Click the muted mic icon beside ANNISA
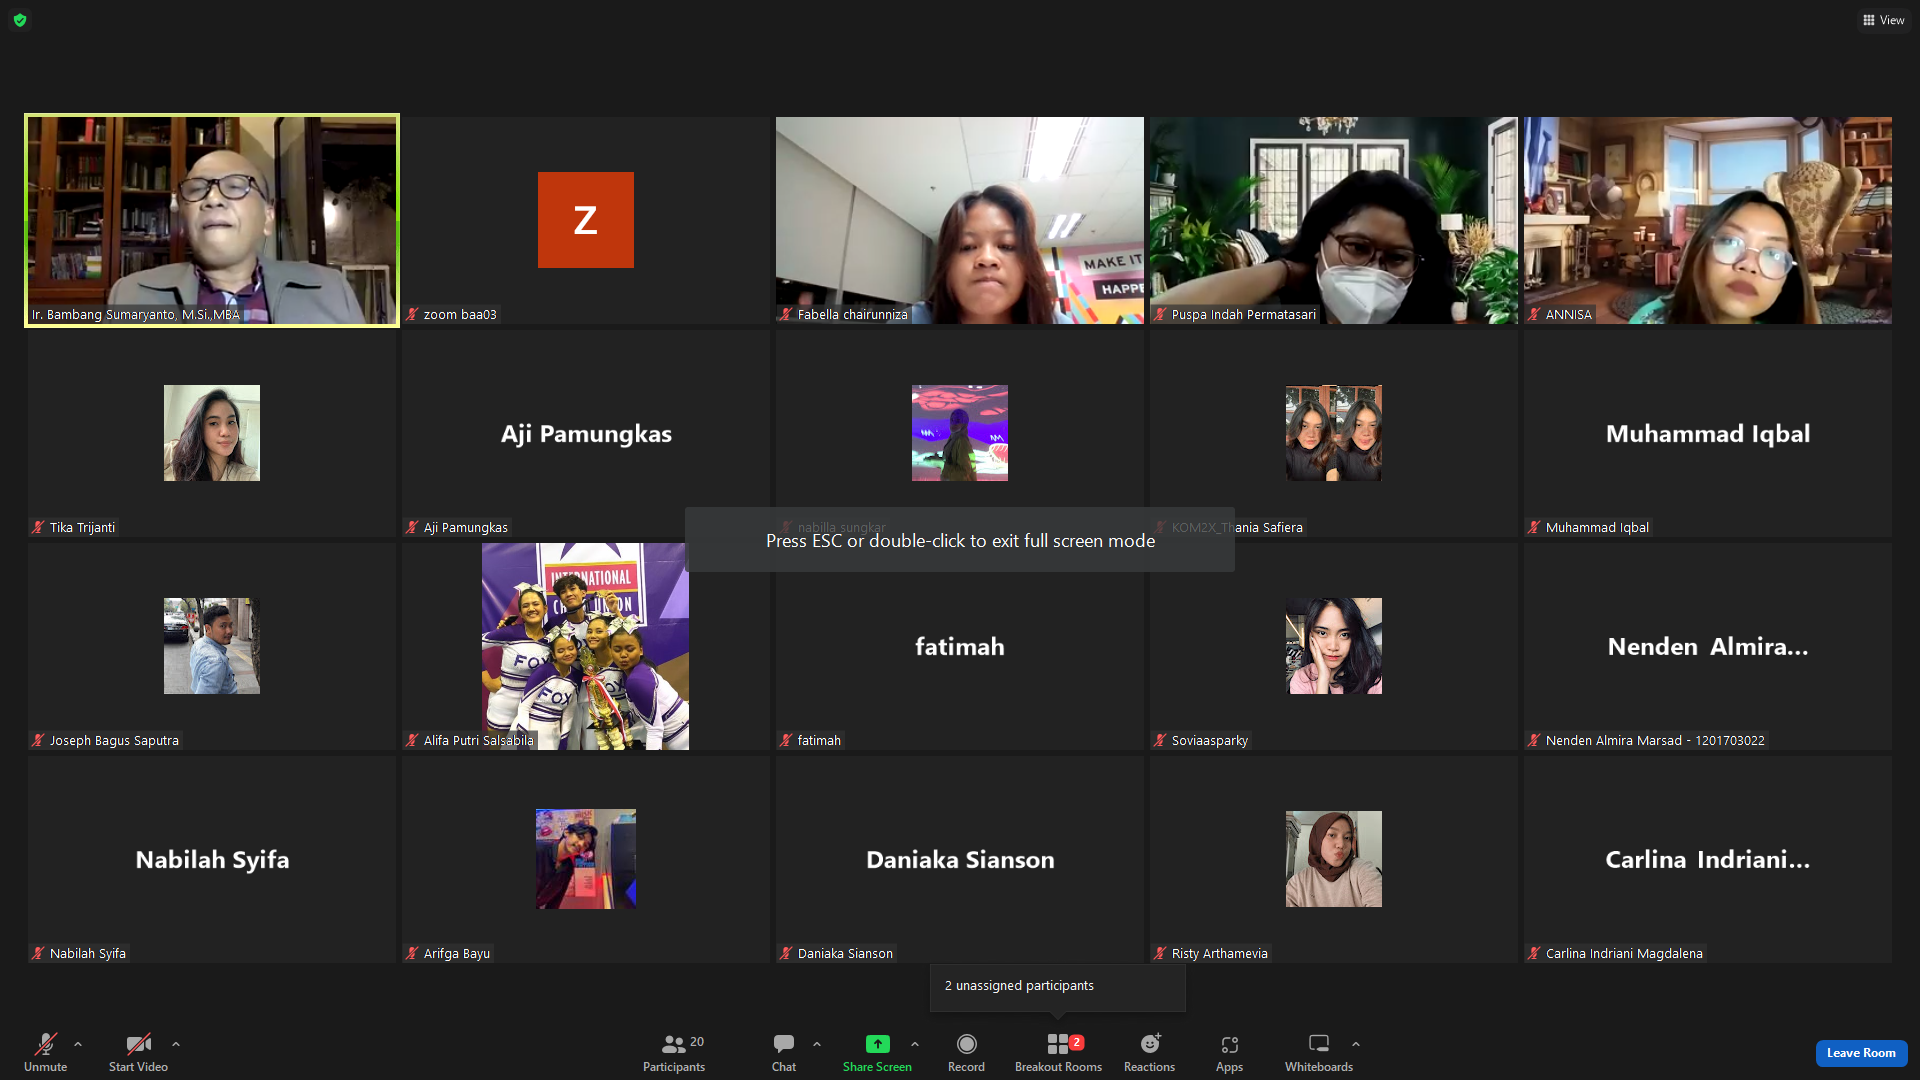Image resolution: width=1920 pixels, height=1080 pixels. (1534, 314)
